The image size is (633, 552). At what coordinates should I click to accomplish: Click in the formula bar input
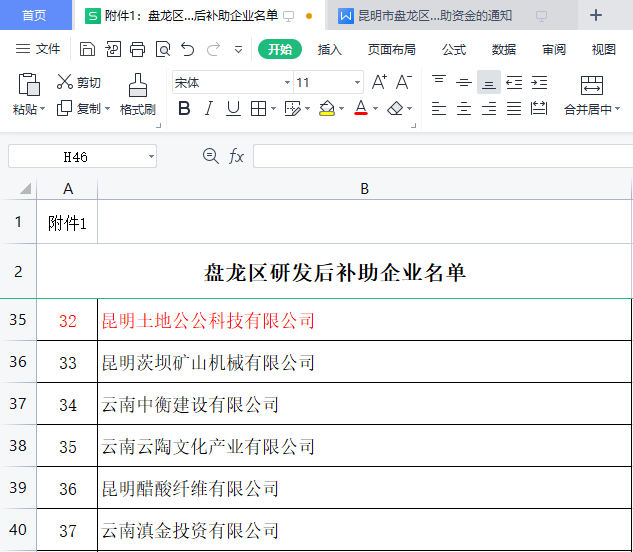[443, 156]
